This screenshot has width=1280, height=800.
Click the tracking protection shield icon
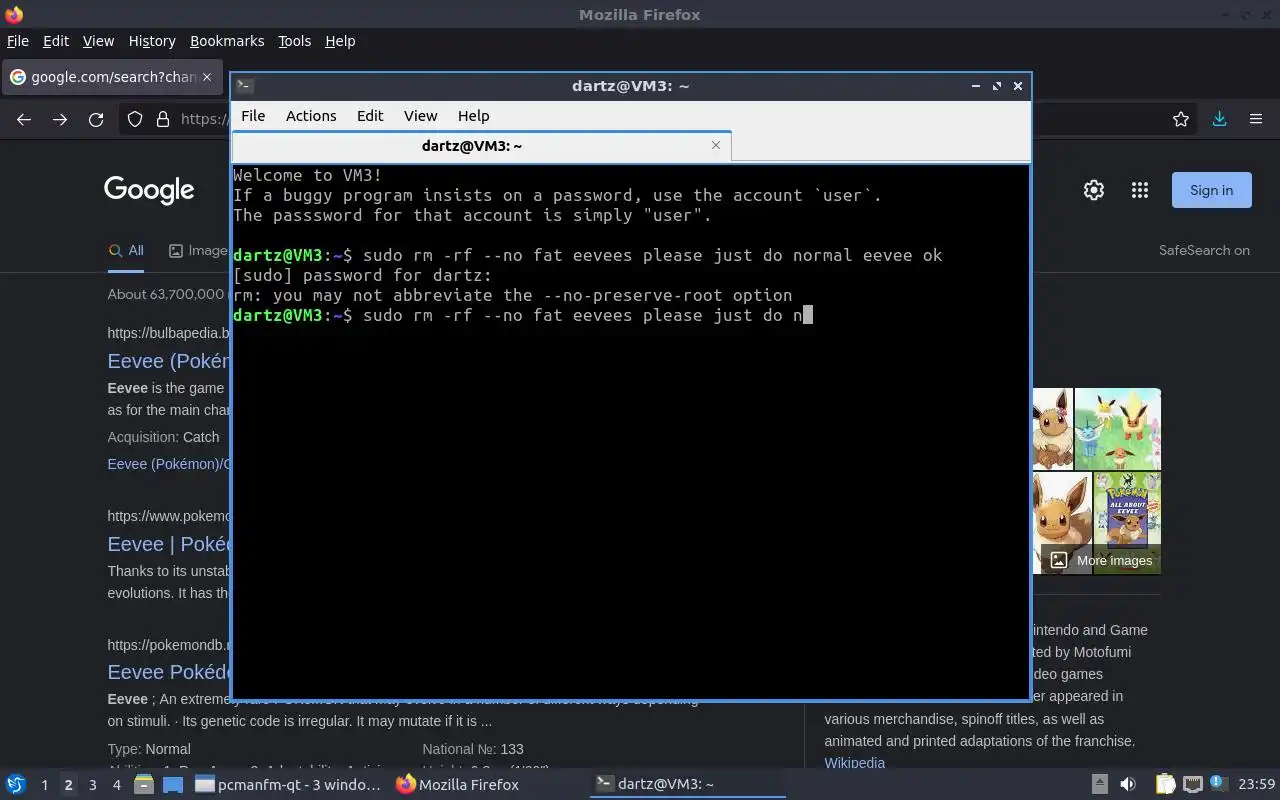tap(135, 119)
